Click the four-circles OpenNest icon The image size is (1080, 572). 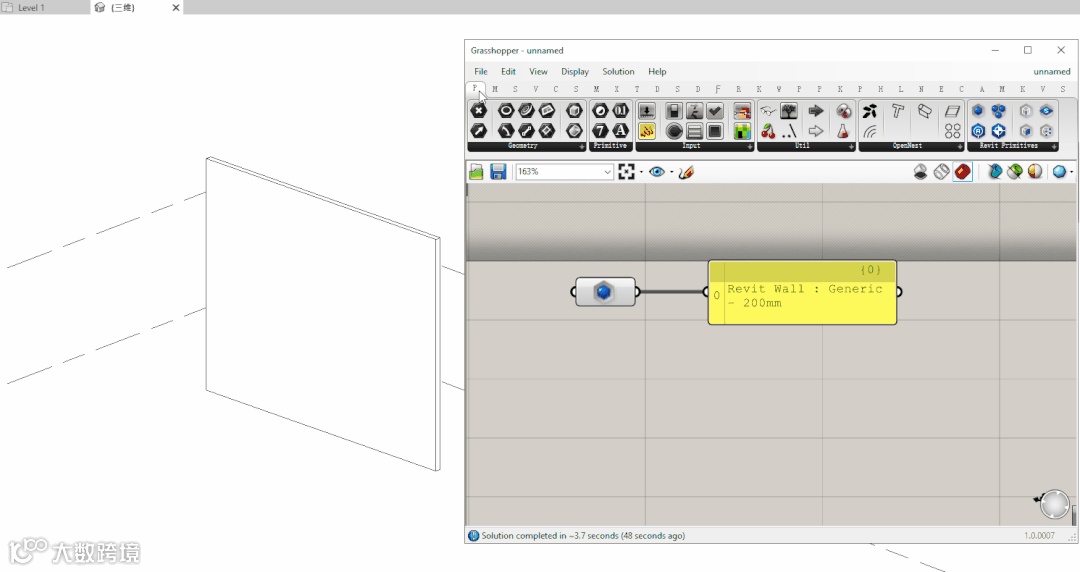click(952, 130)
